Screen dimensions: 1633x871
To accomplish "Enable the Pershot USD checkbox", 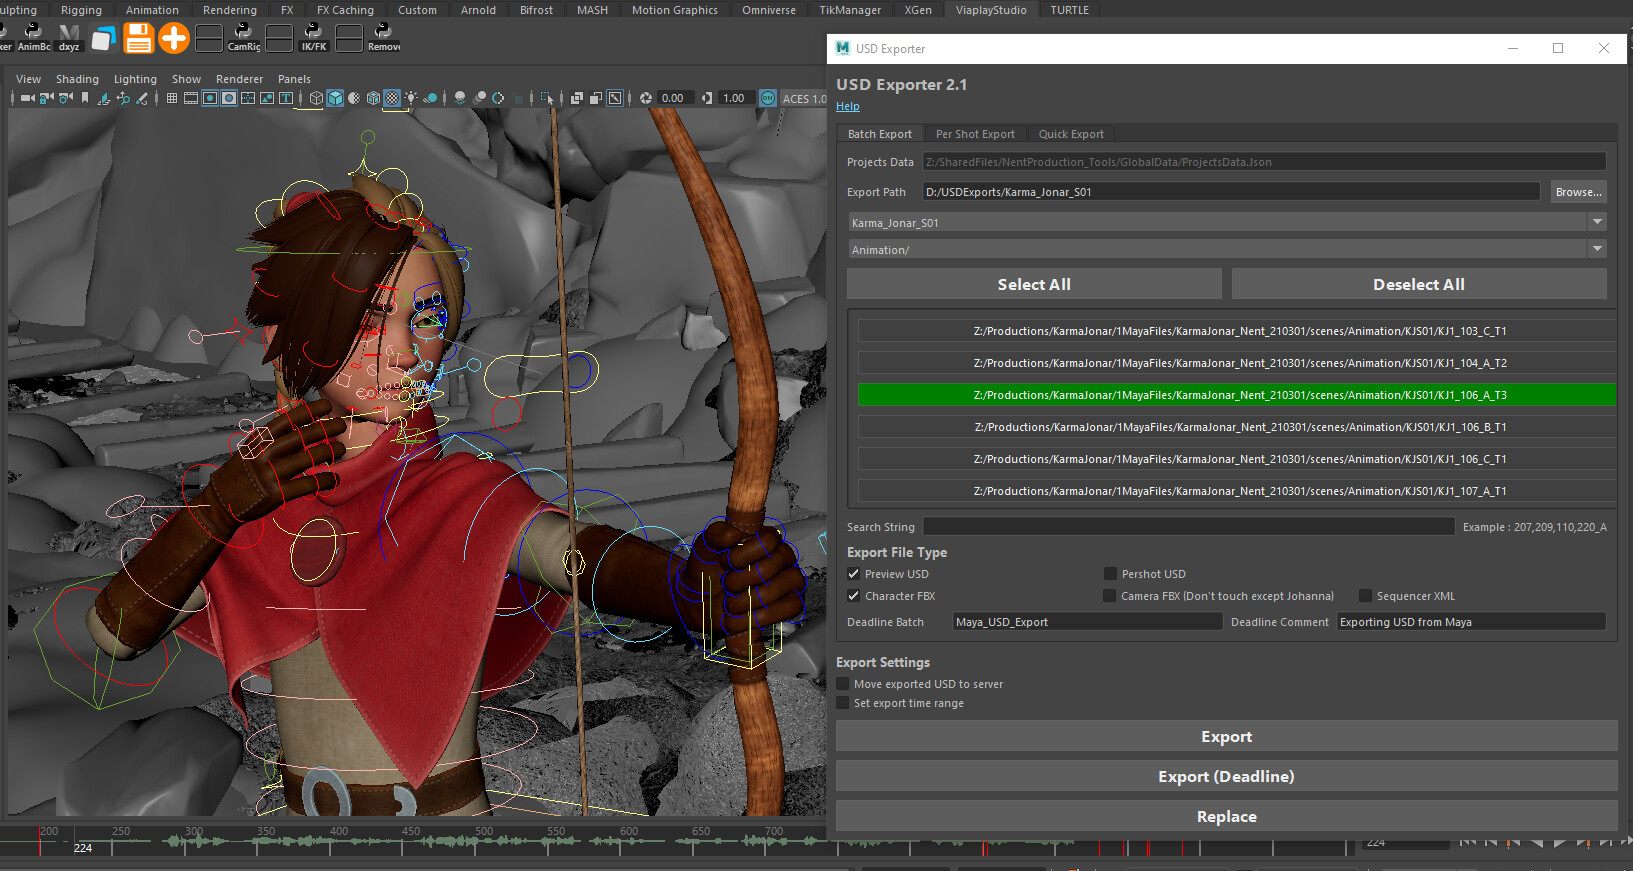I will (x=1110, y=574).
